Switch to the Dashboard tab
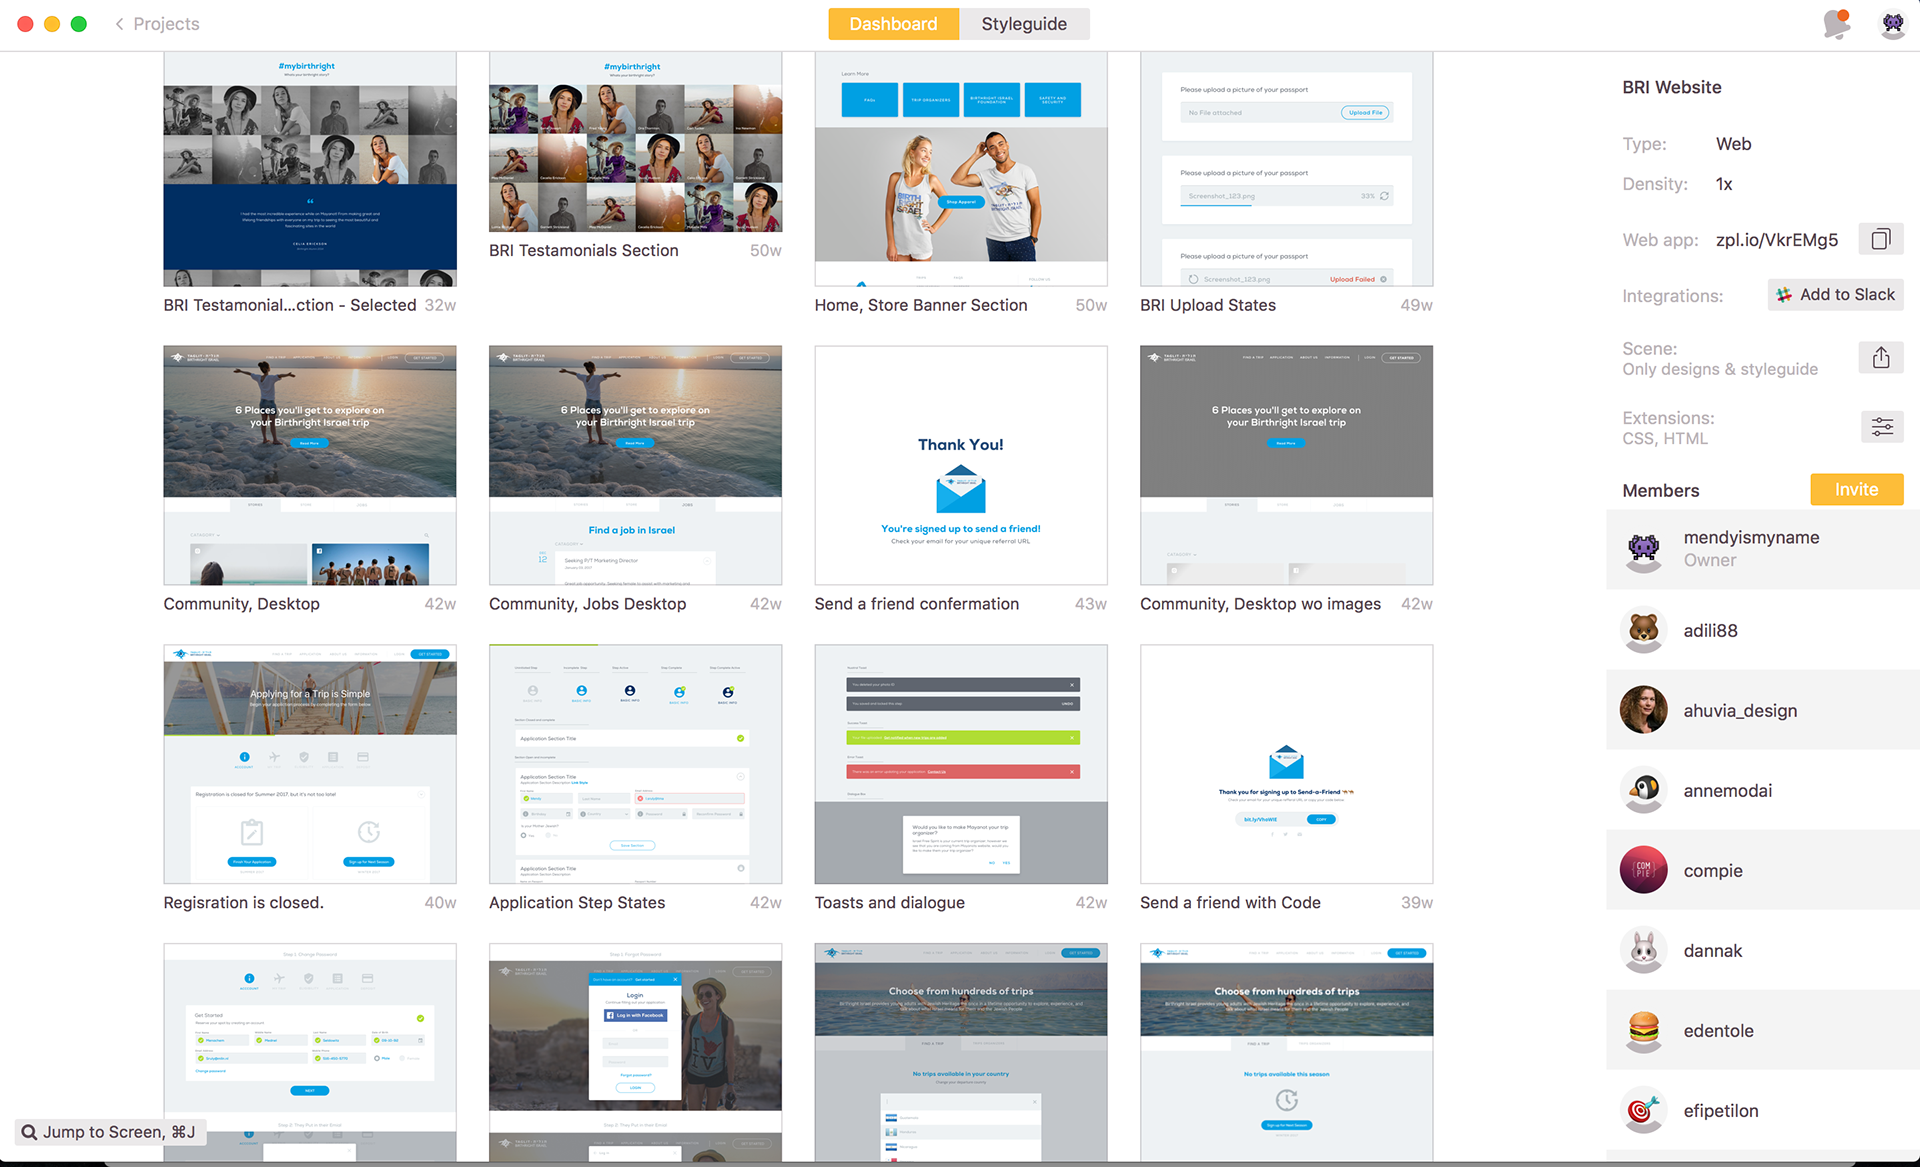The image size is (1920, 1167). tap(893, 23)
